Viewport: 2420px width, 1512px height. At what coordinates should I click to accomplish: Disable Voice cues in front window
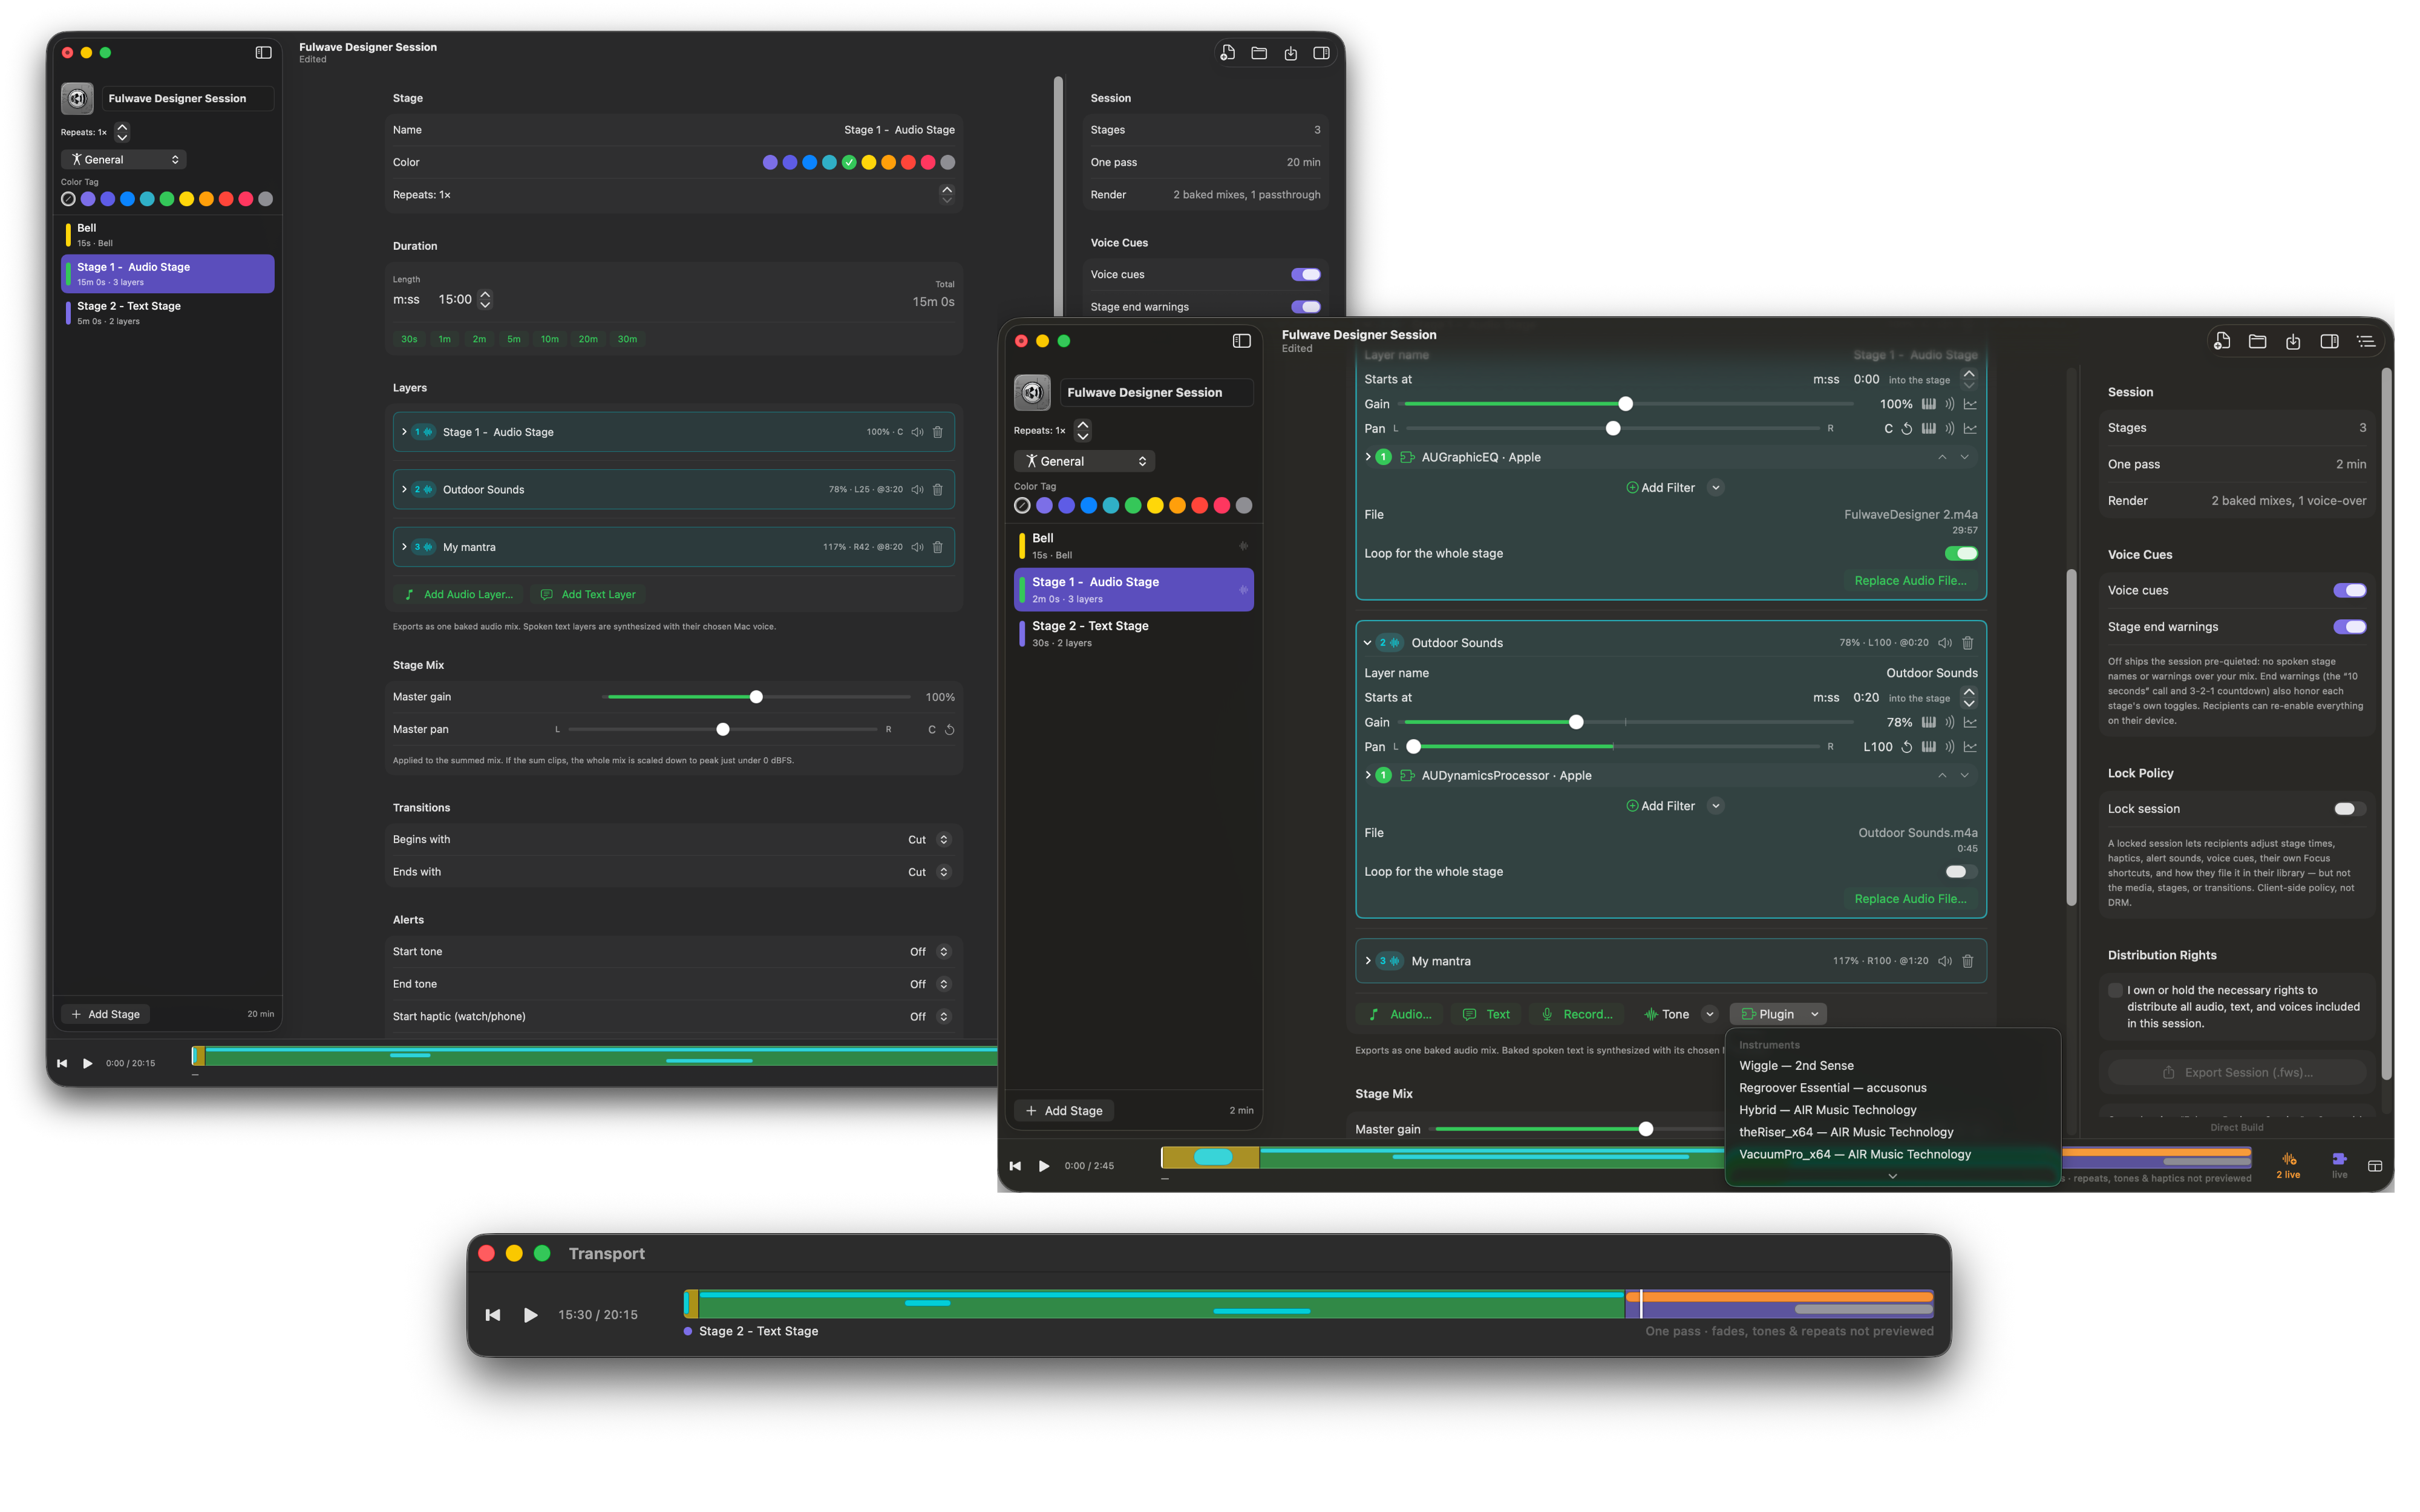(2349, 591)
